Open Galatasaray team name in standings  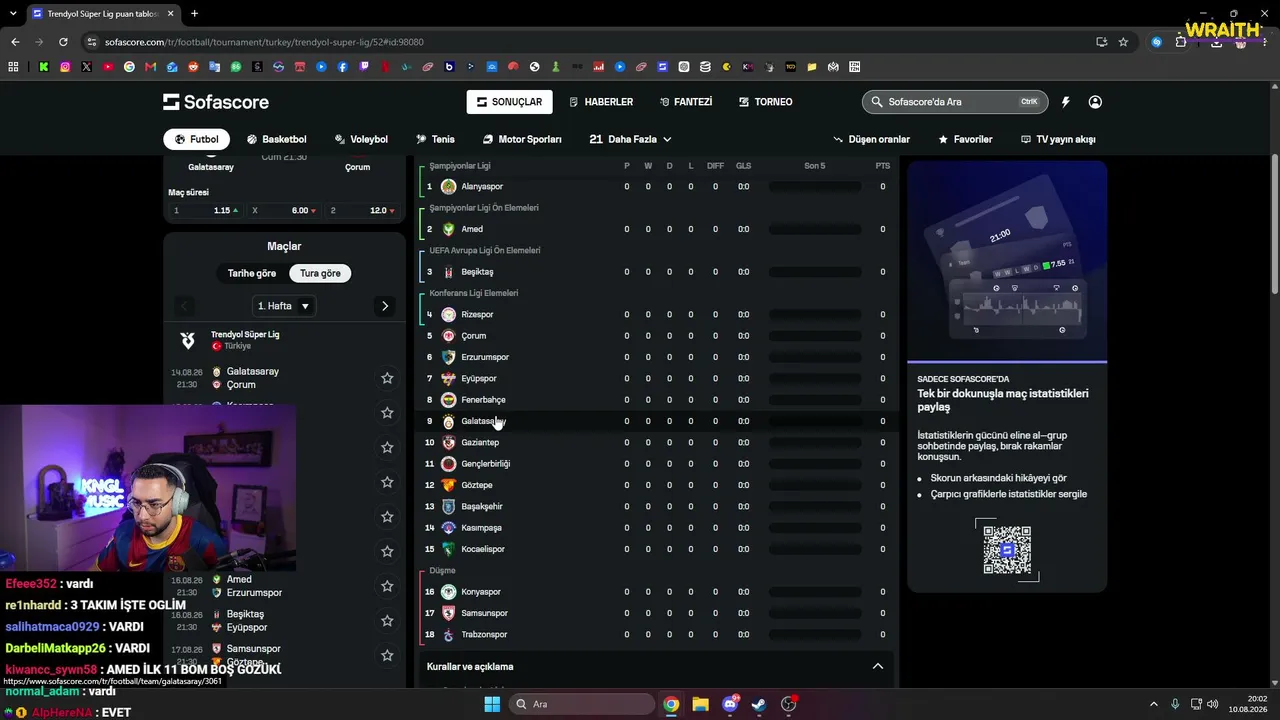click(x=484, y=421)
